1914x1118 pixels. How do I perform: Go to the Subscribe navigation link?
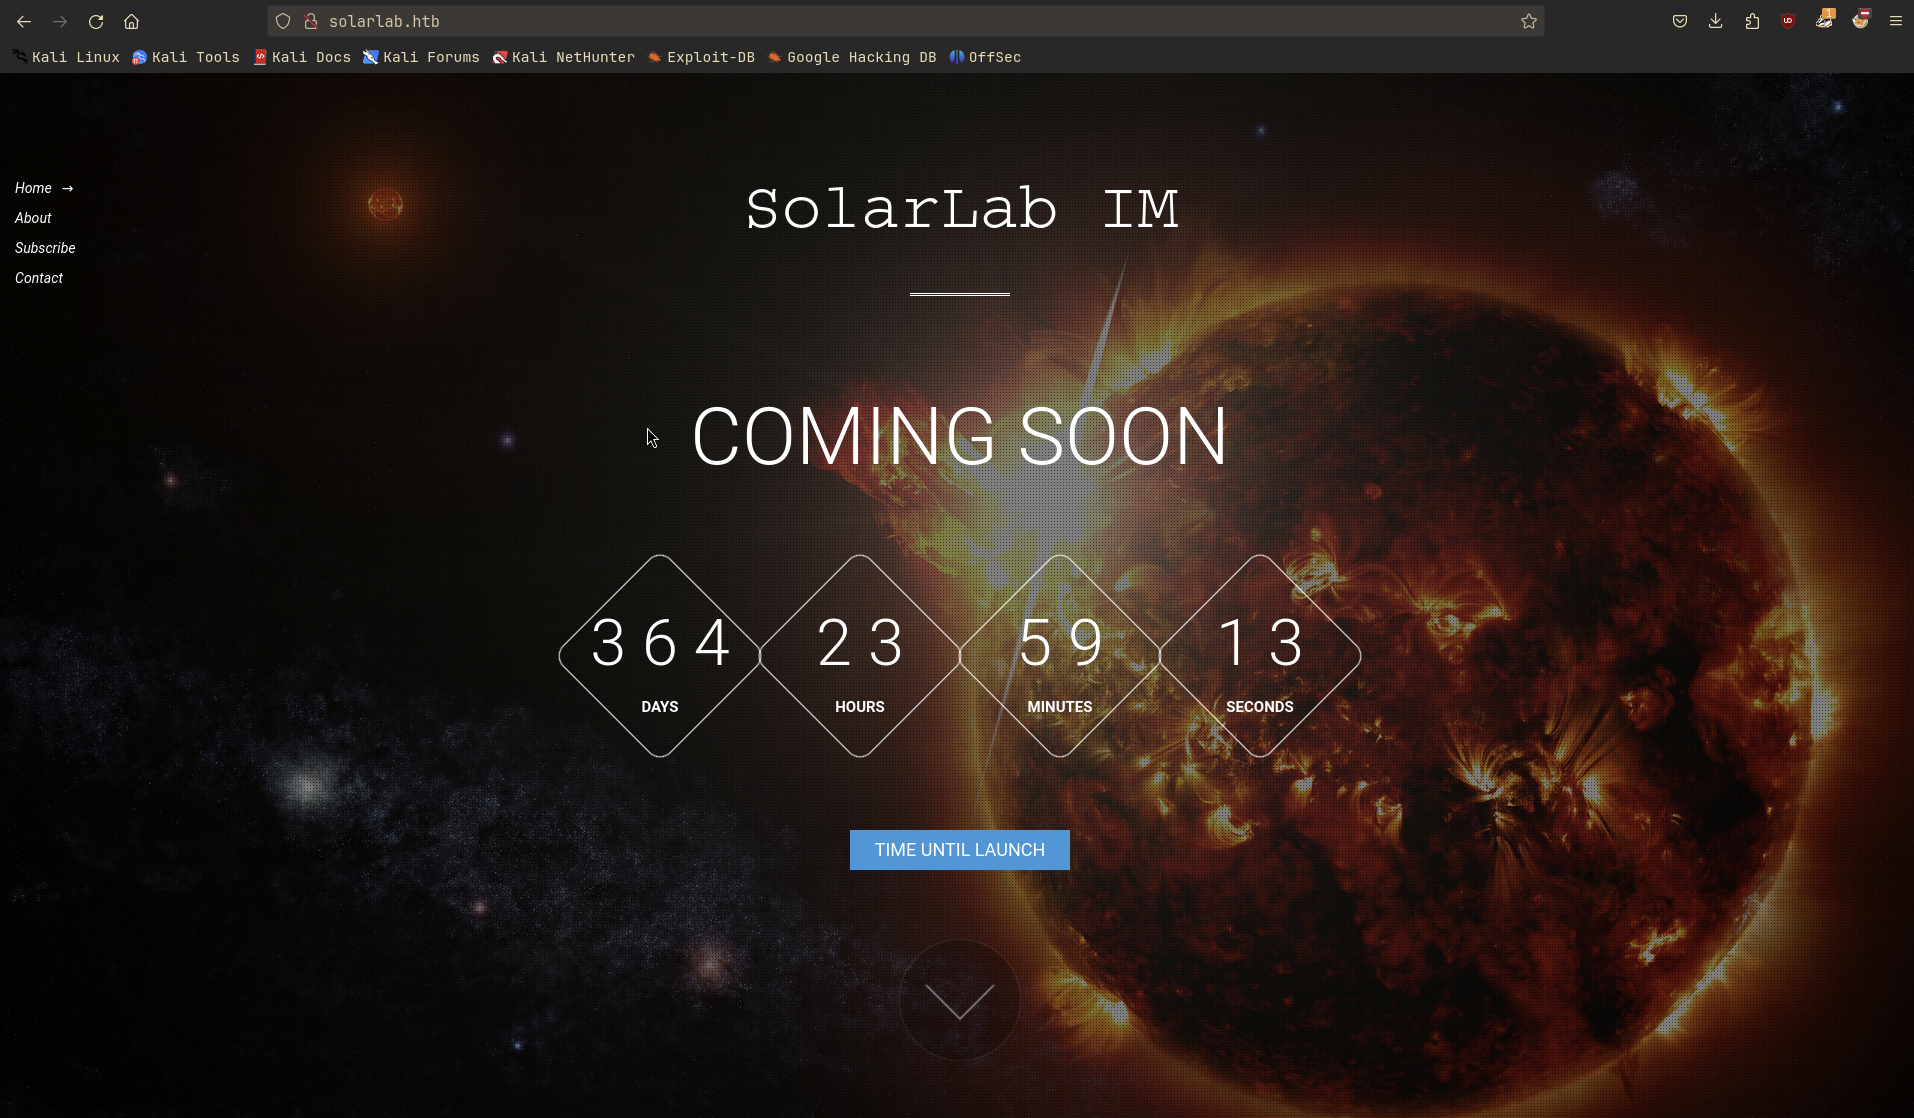45,248
